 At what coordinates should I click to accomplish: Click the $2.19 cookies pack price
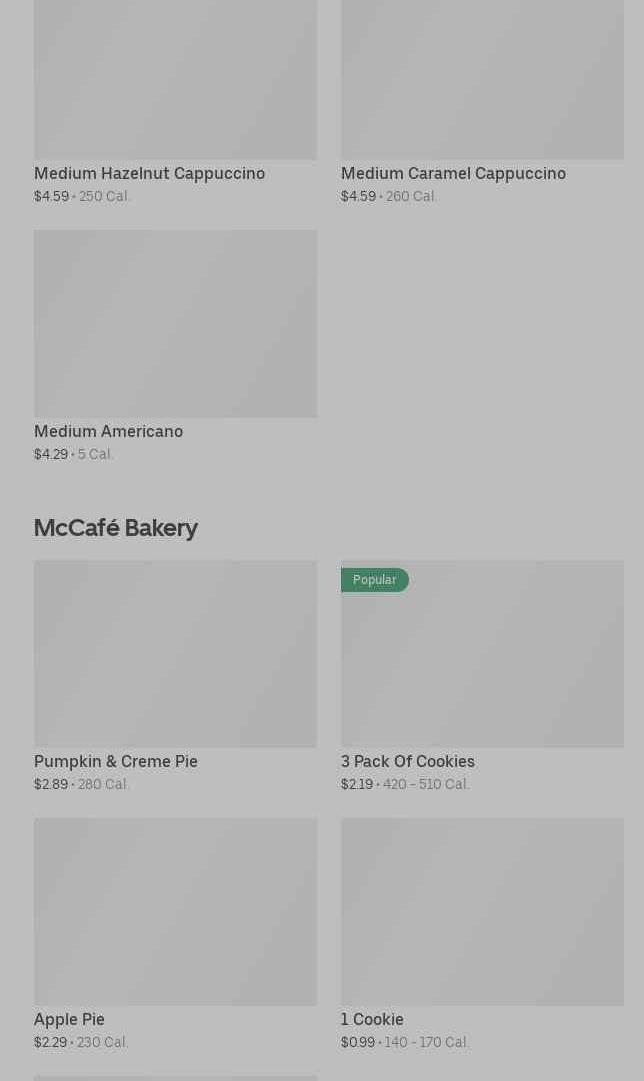357,784
